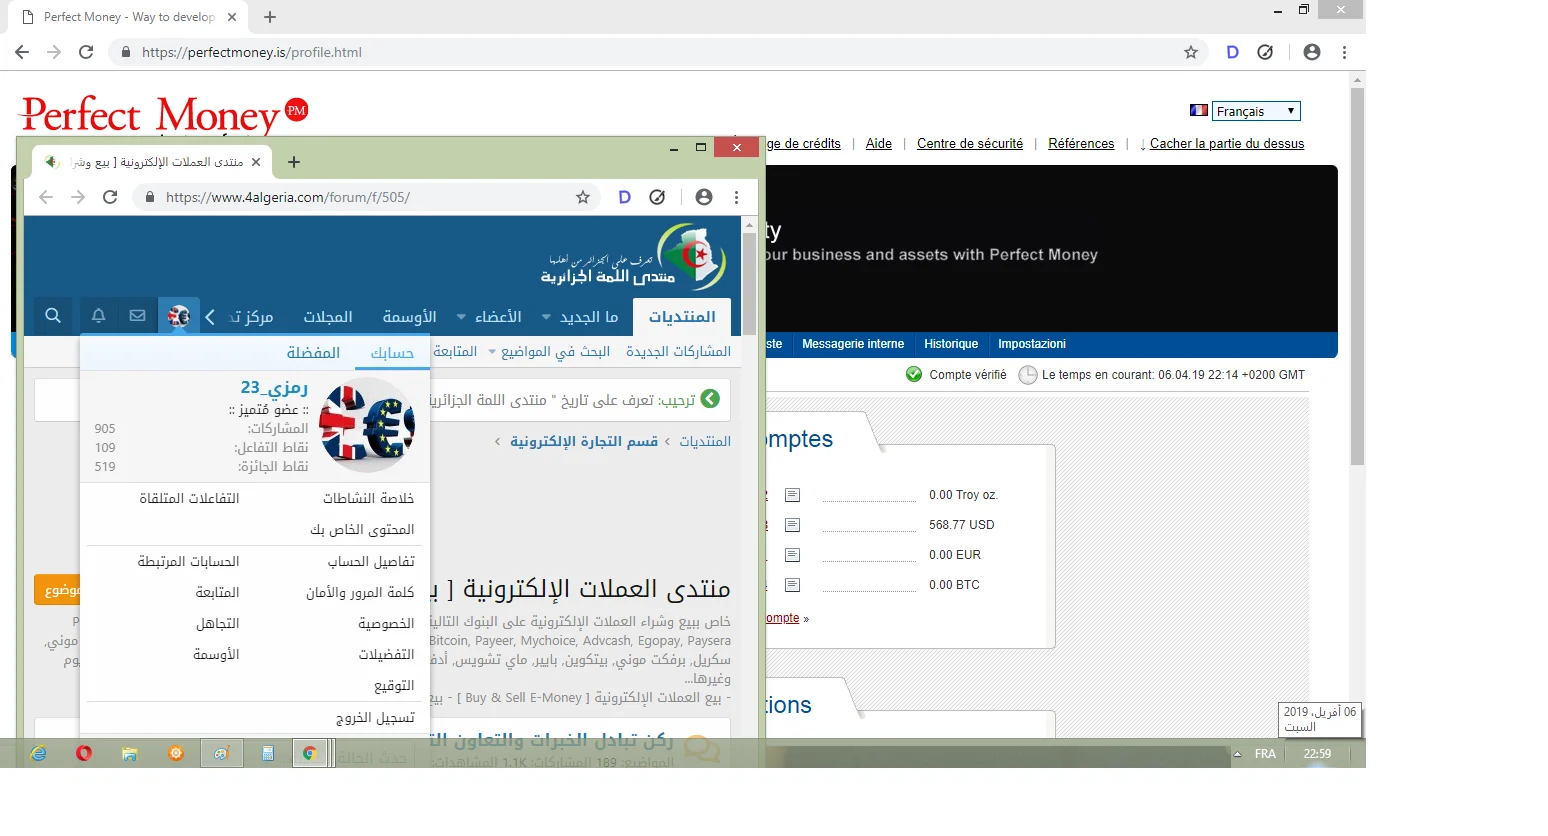Open كلمة المرور والأمان settings

pyautogui.click(x=360, y=593)
